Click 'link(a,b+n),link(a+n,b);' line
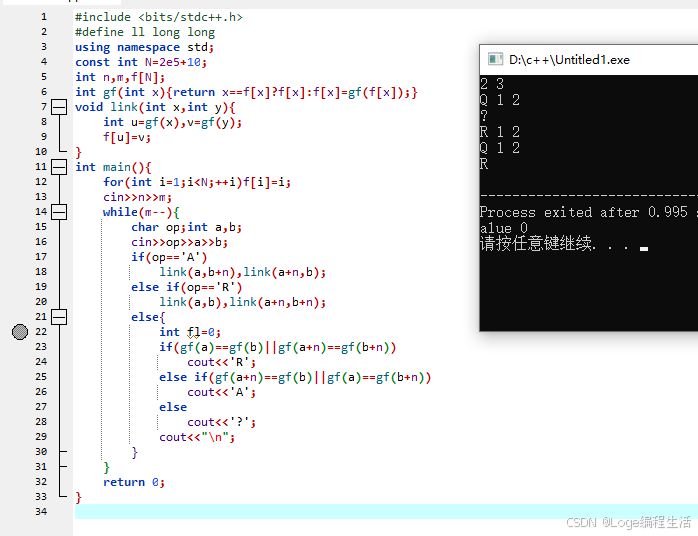The image size is (698, 536). pos(243,272)
